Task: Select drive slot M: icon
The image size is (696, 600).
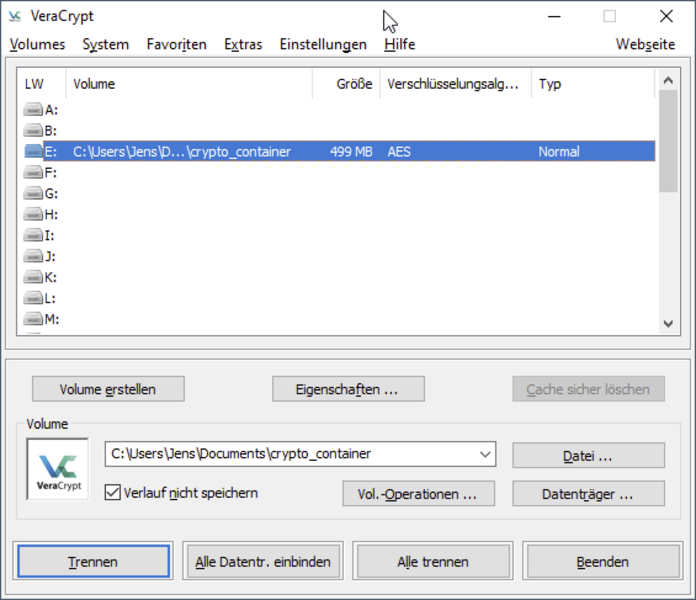Action: (x=34, y=319)
